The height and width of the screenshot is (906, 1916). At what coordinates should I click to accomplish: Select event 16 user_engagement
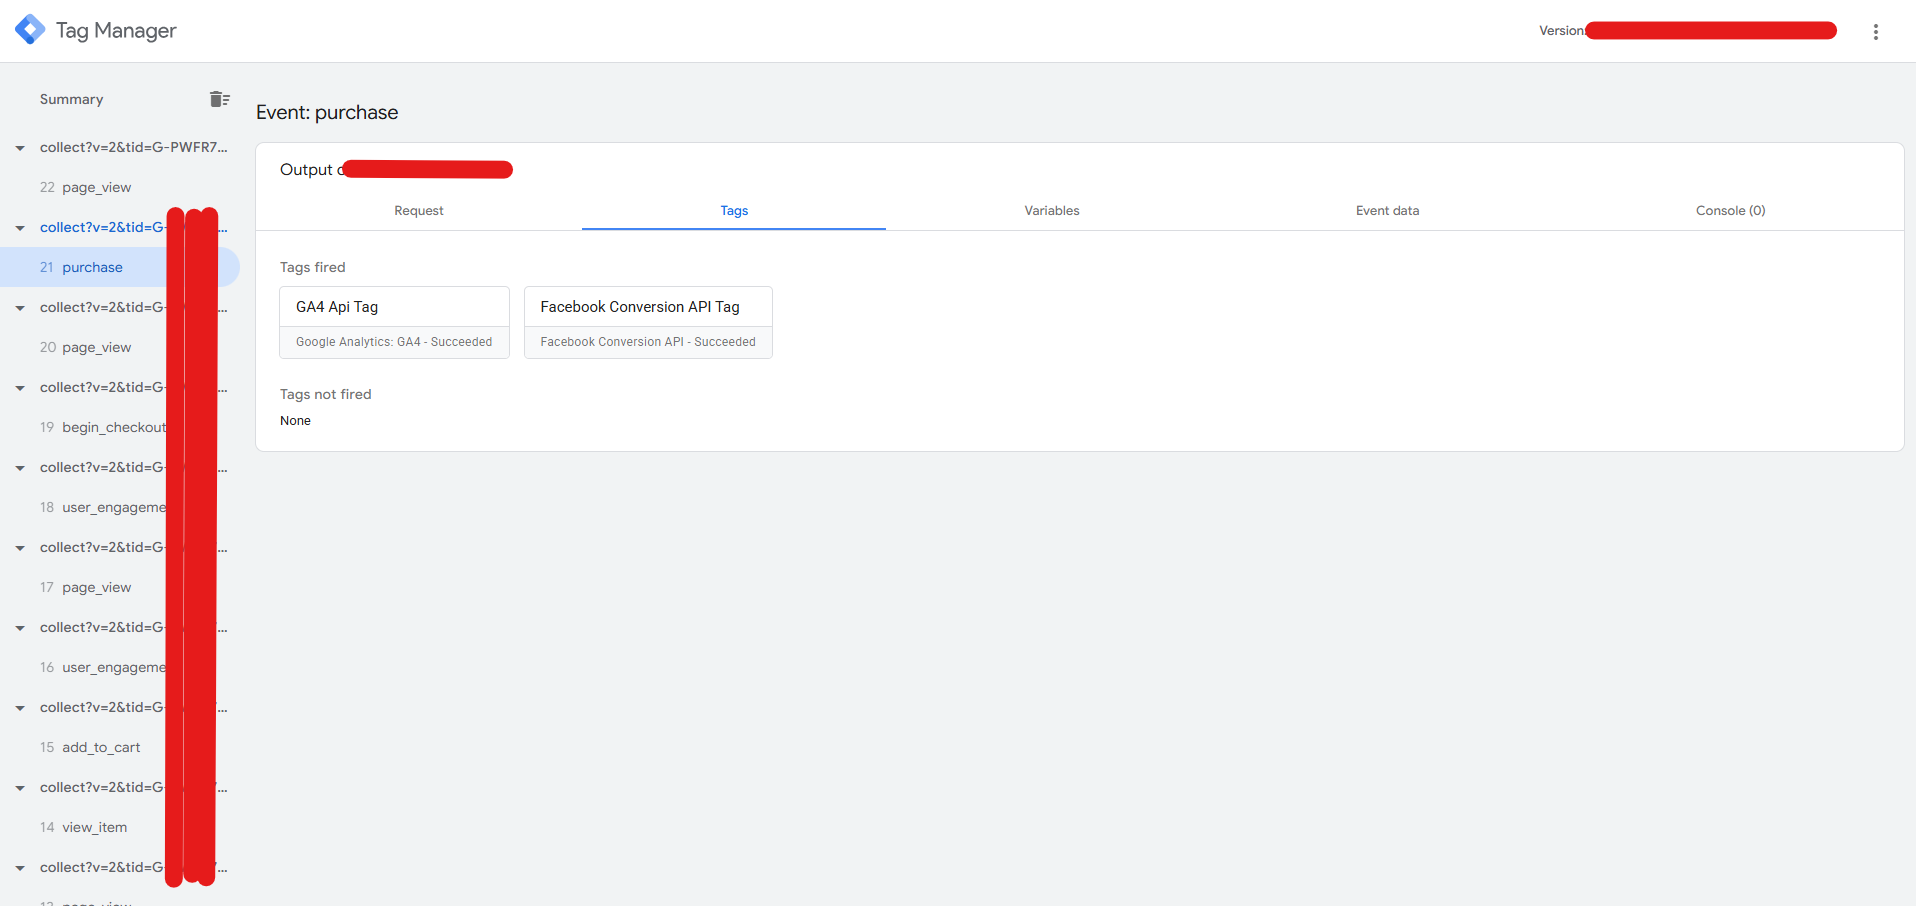(x=120, y=667)
